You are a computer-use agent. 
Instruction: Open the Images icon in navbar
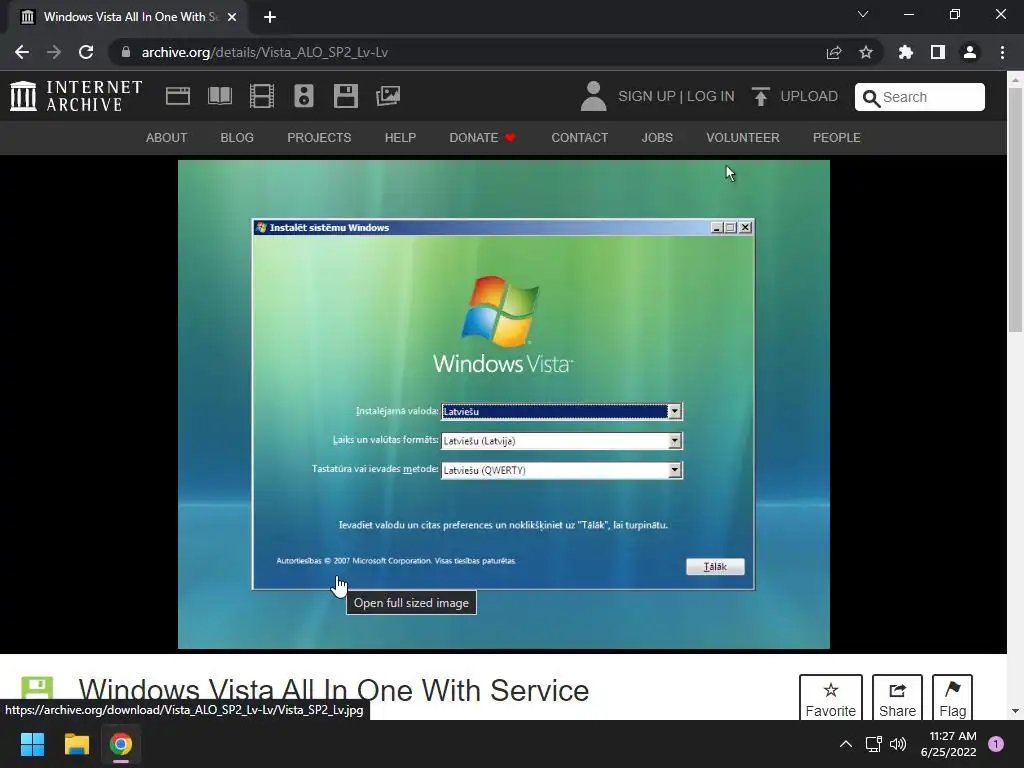pos(388,96)
